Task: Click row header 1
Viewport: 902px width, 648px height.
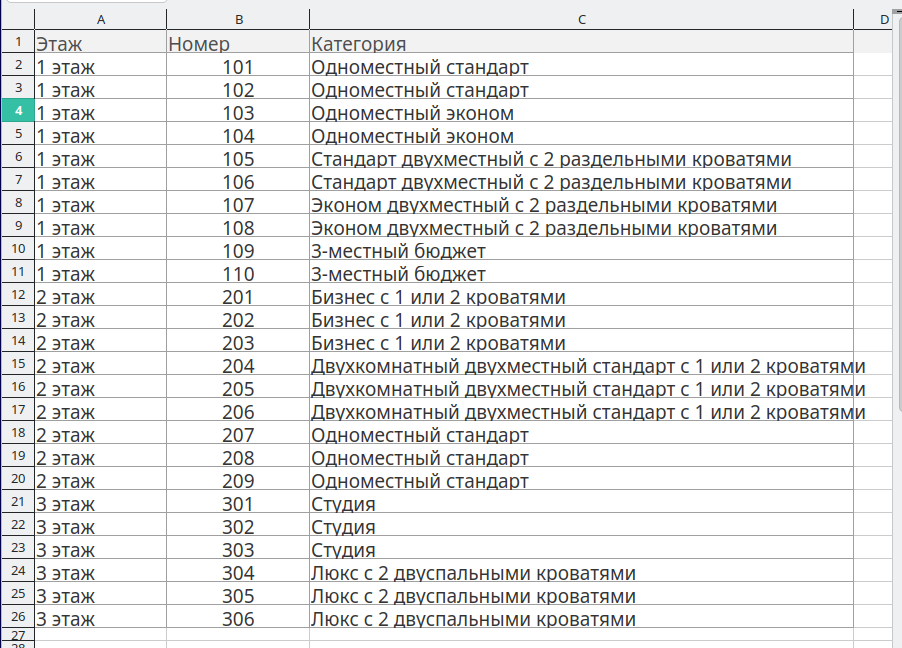Action: pyautogui.click(x=17, y=44)
